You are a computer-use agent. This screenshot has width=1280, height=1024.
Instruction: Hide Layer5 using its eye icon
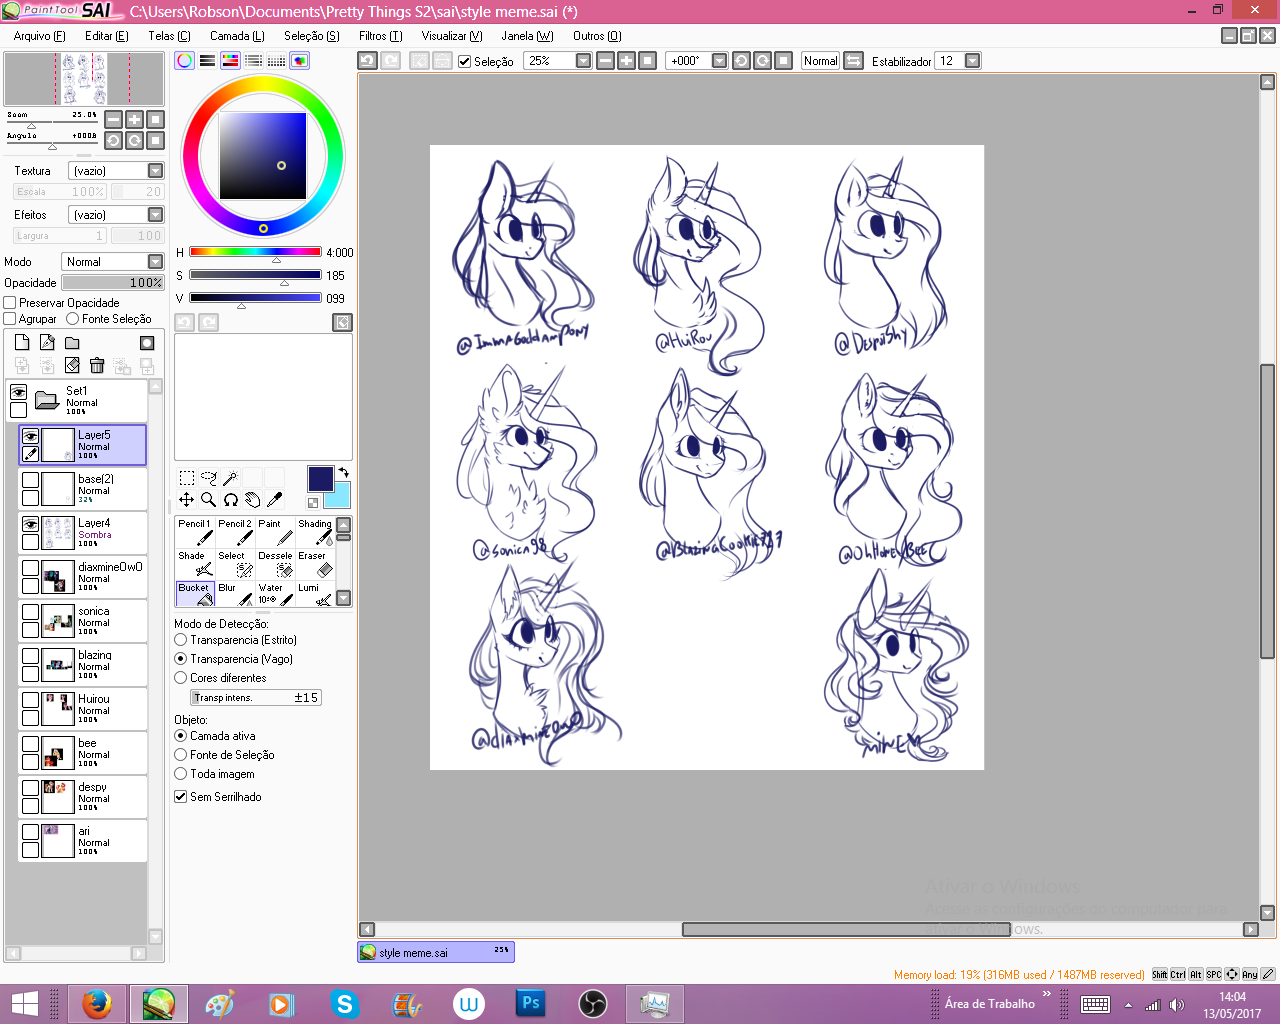(31, 436)
